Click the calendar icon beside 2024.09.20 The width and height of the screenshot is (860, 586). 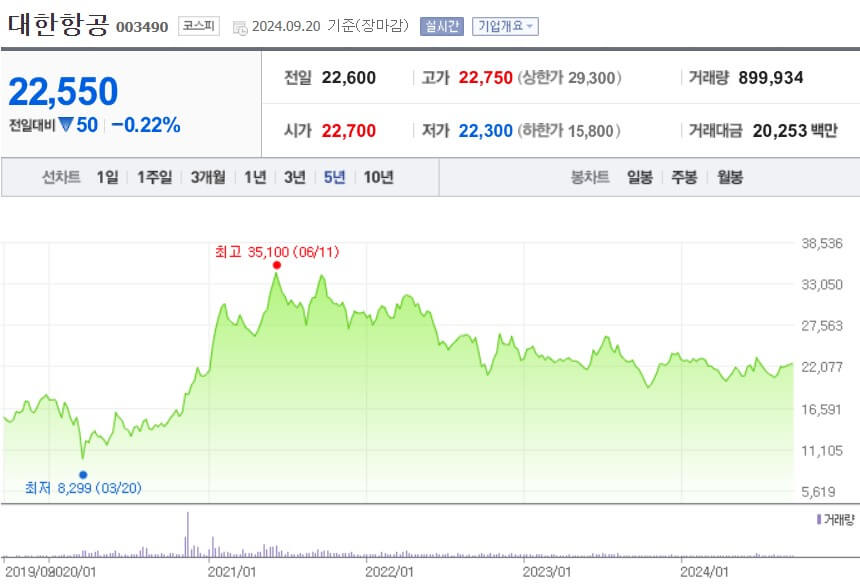point(240,27)
